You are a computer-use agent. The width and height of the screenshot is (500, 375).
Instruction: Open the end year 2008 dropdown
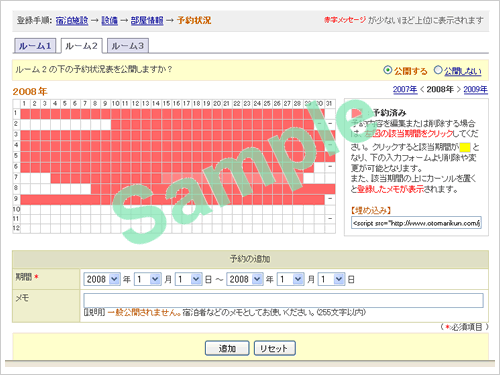tap(244, 279)
